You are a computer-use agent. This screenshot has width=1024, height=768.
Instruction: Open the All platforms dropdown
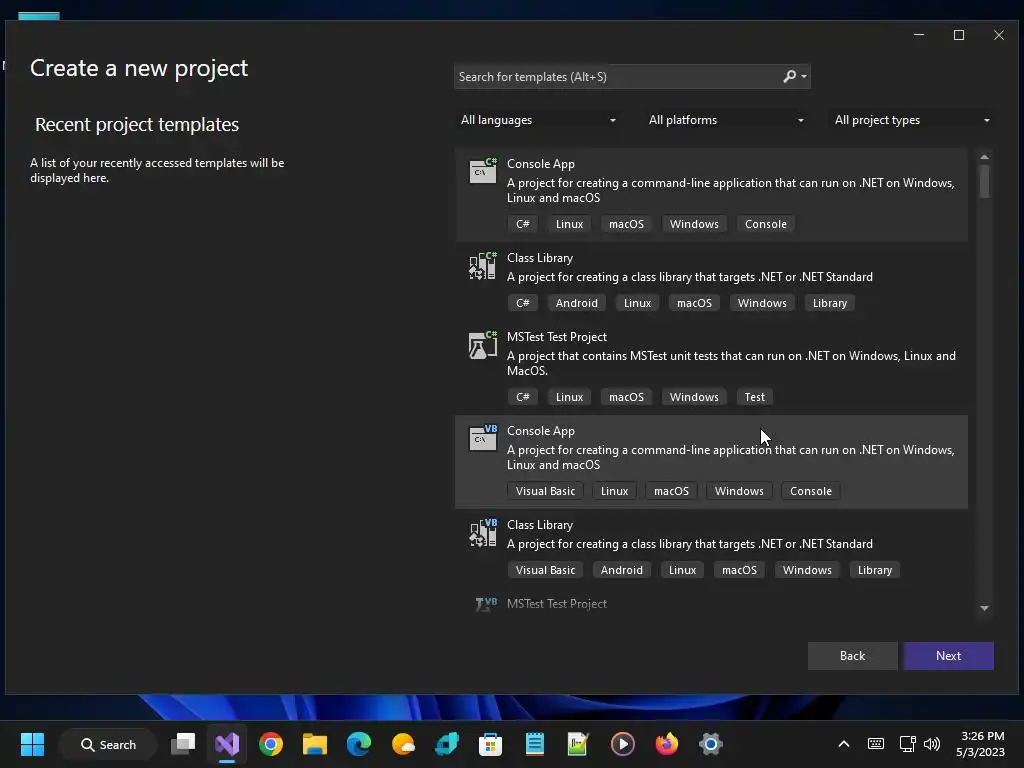click(x=725, y=120)
